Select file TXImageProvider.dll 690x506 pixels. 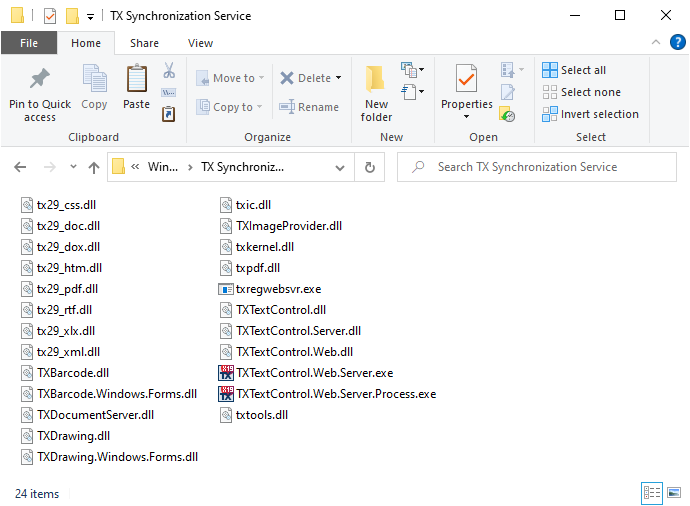point(281,226)
